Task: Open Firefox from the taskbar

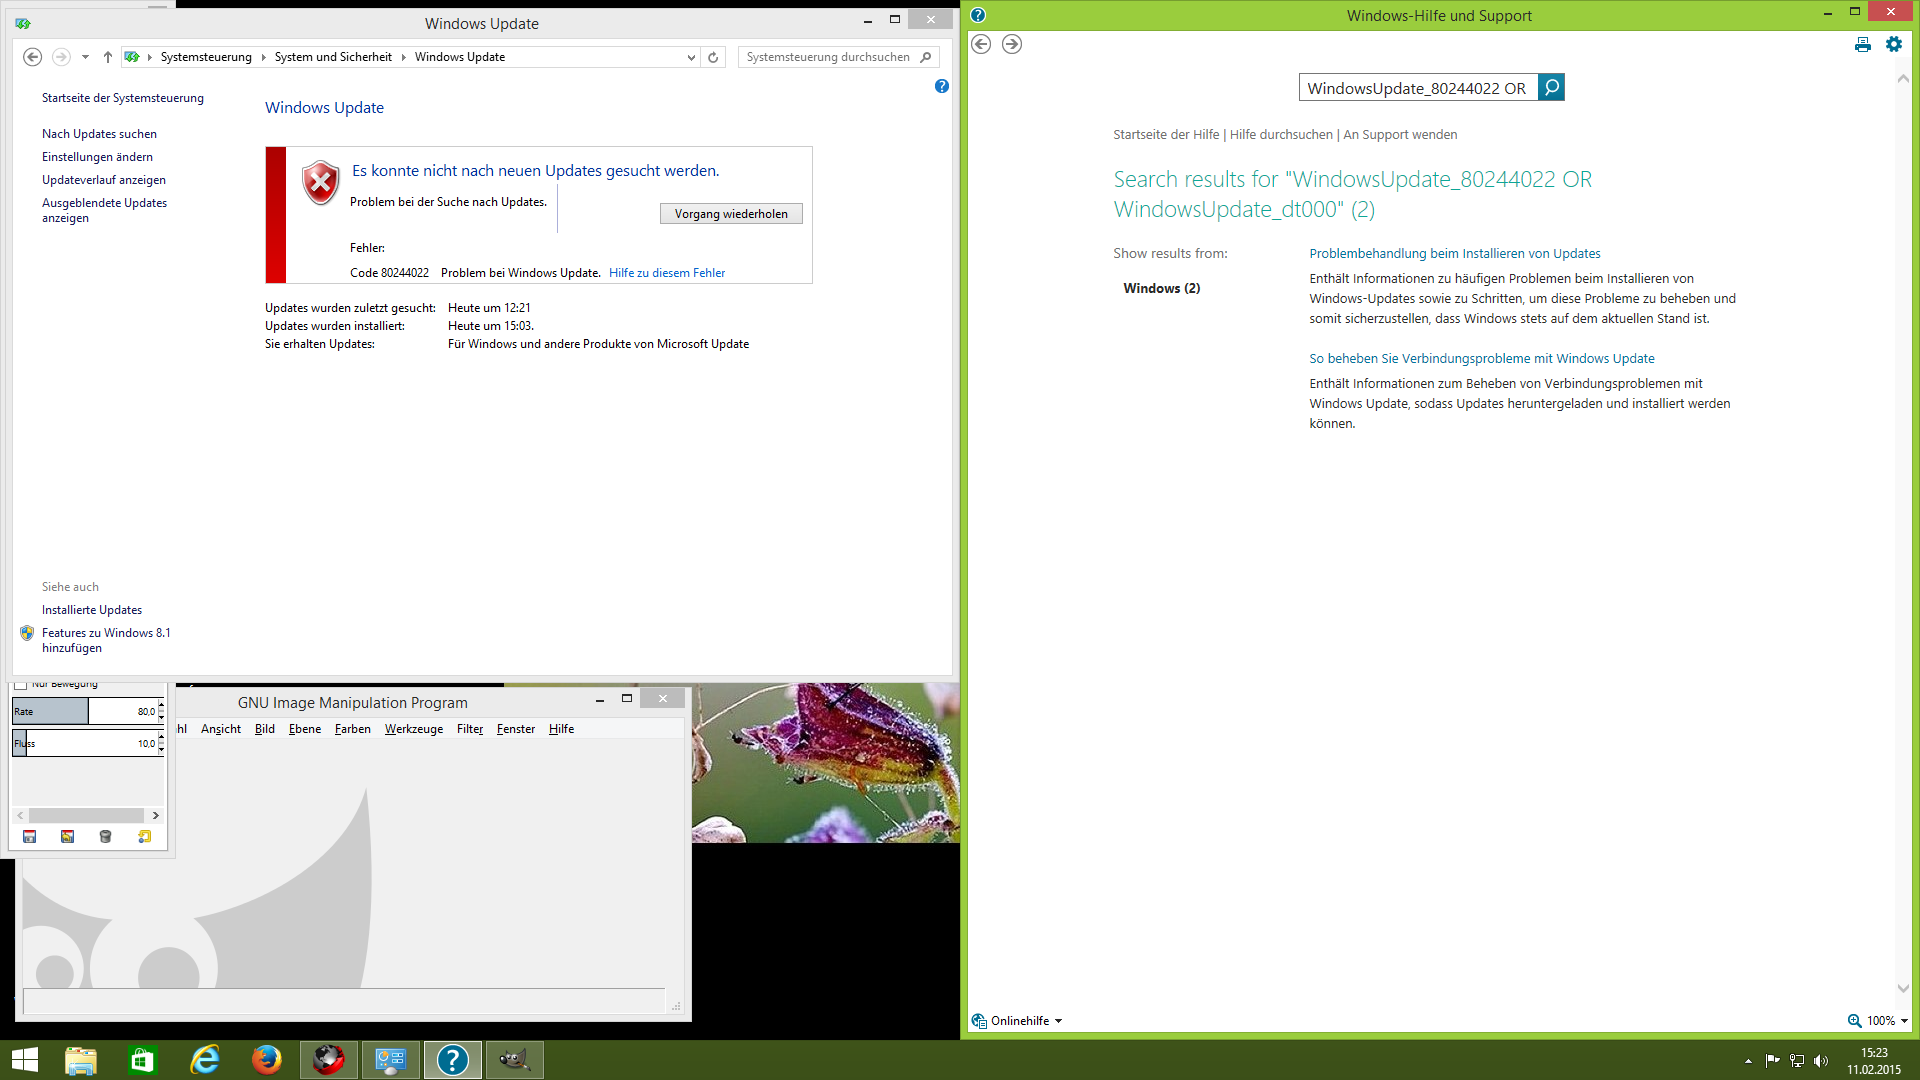Action: click(x=266, y=1059)
